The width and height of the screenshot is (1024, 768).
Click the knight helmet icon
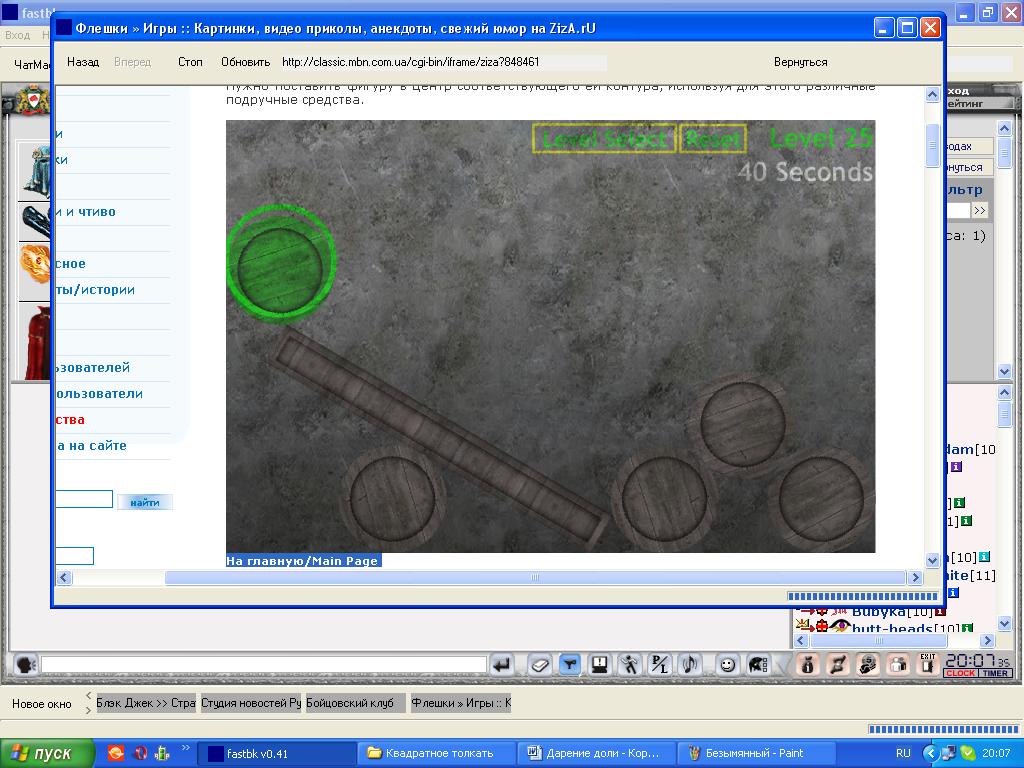(x=758, y=665)
